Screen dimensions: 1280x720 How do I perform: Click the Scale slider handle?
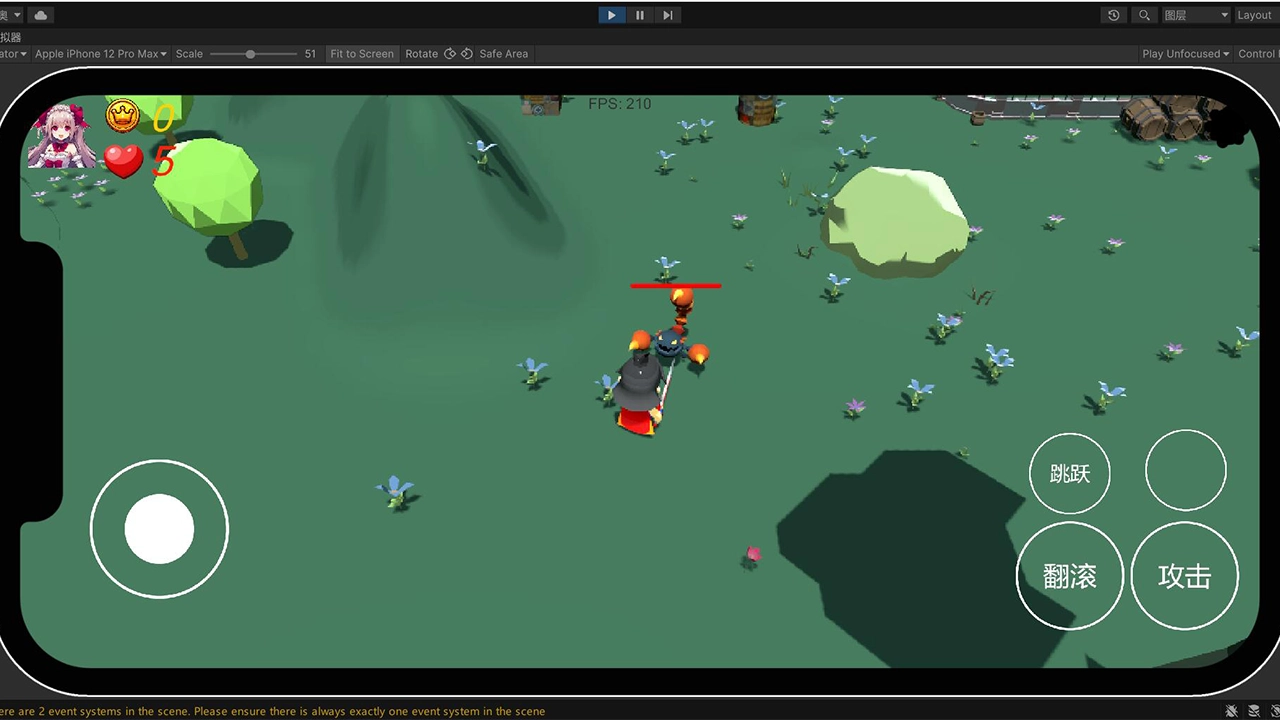click(x=250, y=54)
